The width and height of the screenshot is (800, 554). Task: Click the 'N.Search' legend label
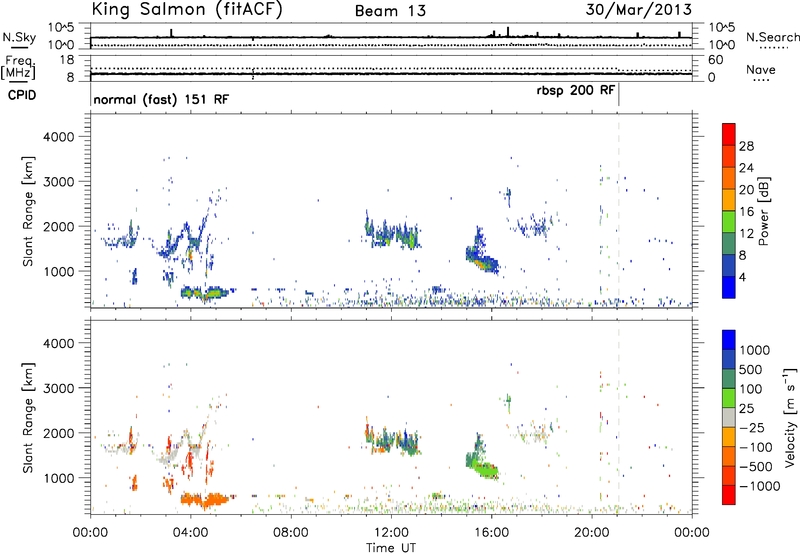coord(772,37)
